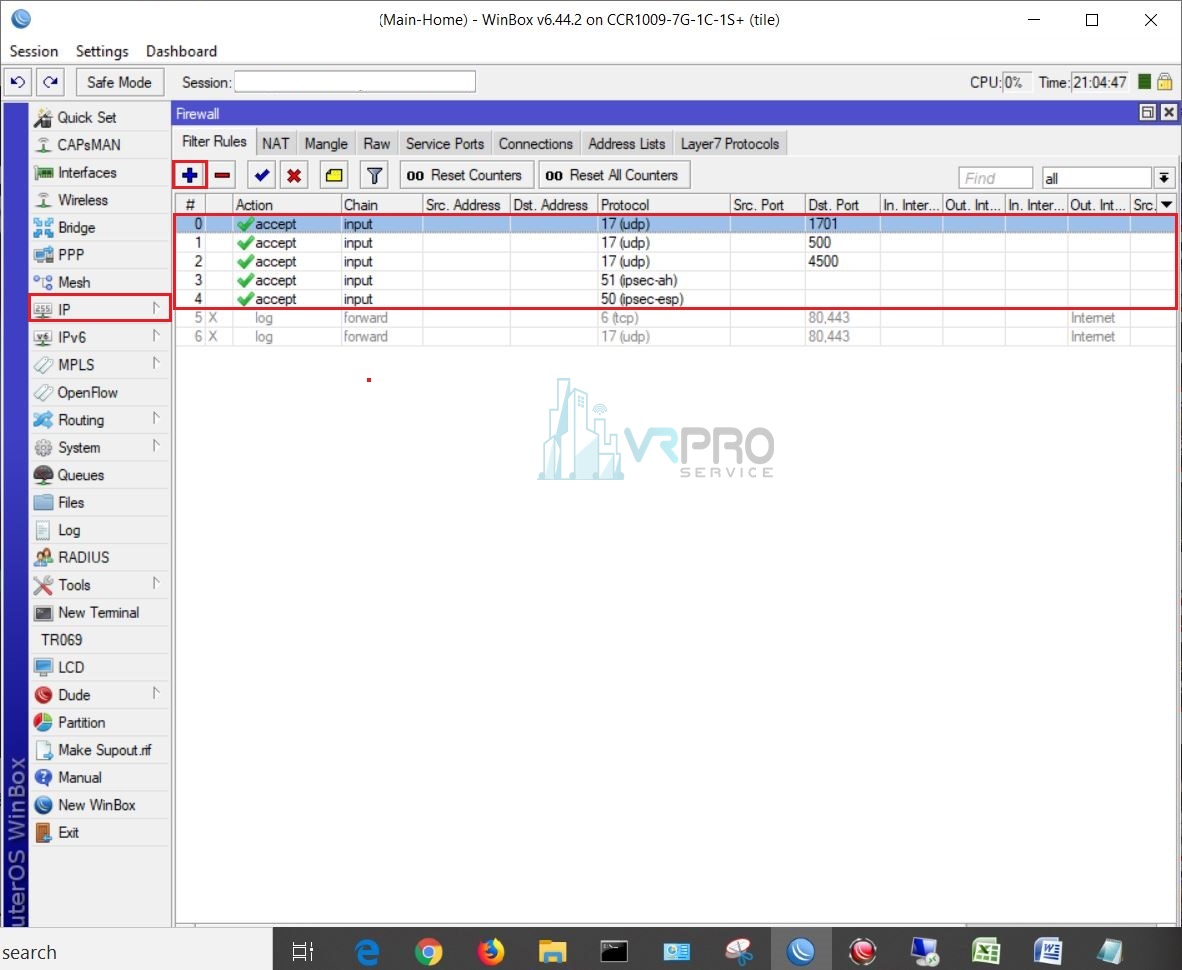Select rule 4 with ipsec-esp protocol
The width and height of the screenshot is (1182, 970).
675,299
